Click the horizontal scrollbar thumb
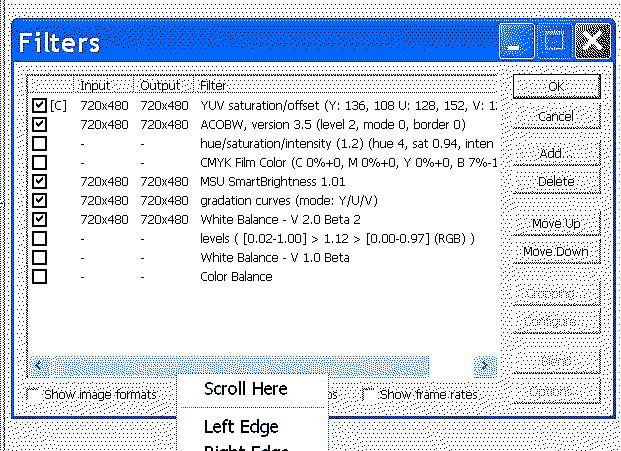The height and width of the screenshot is (451, 621). tap(240, 365)
